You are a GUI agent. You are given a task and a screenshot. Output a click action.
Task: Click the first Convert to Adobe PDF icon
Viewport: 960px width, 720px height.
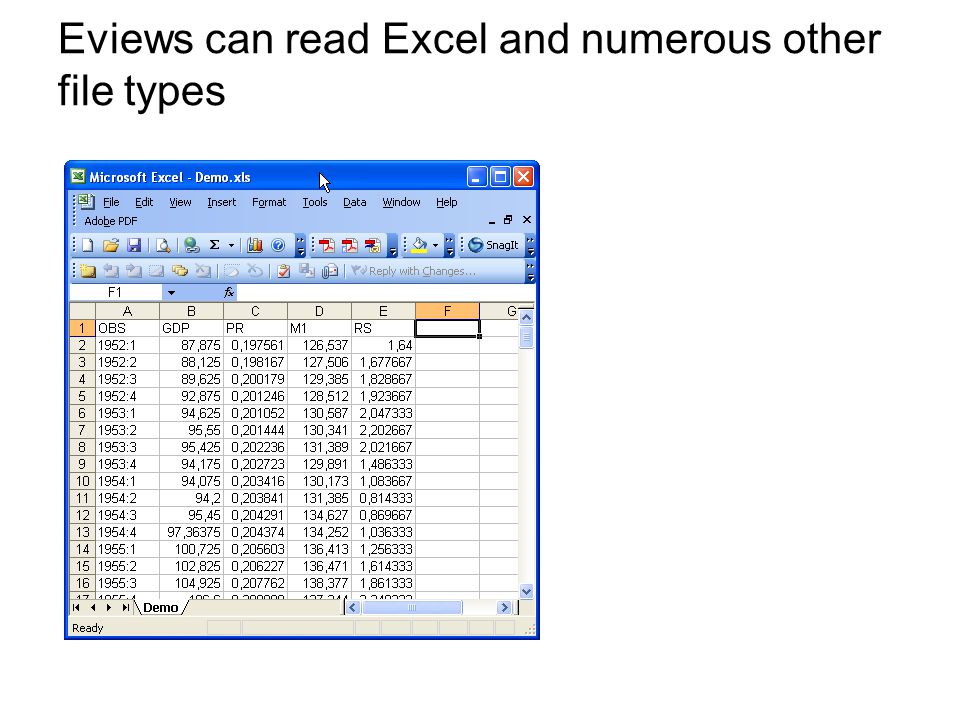326,246
